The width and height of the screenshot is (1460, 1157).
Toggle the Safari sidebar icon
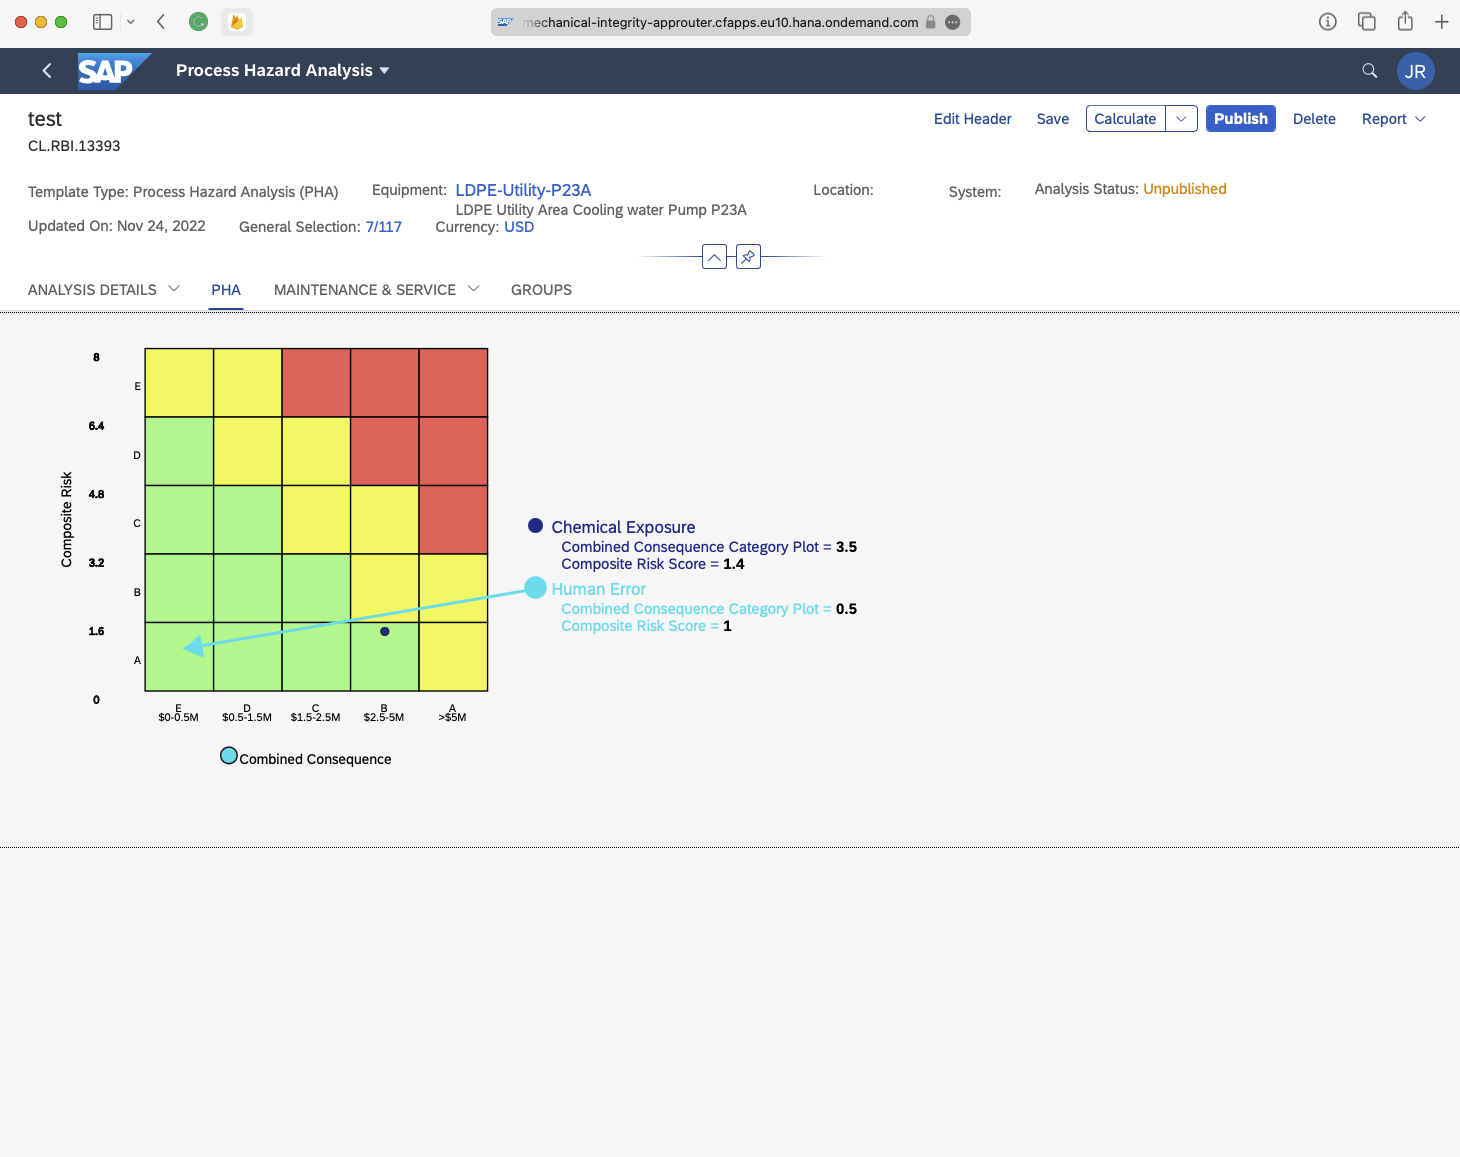[102, 22]
